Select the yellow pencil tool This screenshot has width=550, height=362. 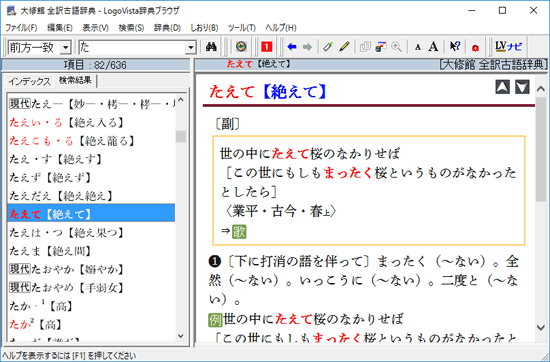[x=344, y=47]
